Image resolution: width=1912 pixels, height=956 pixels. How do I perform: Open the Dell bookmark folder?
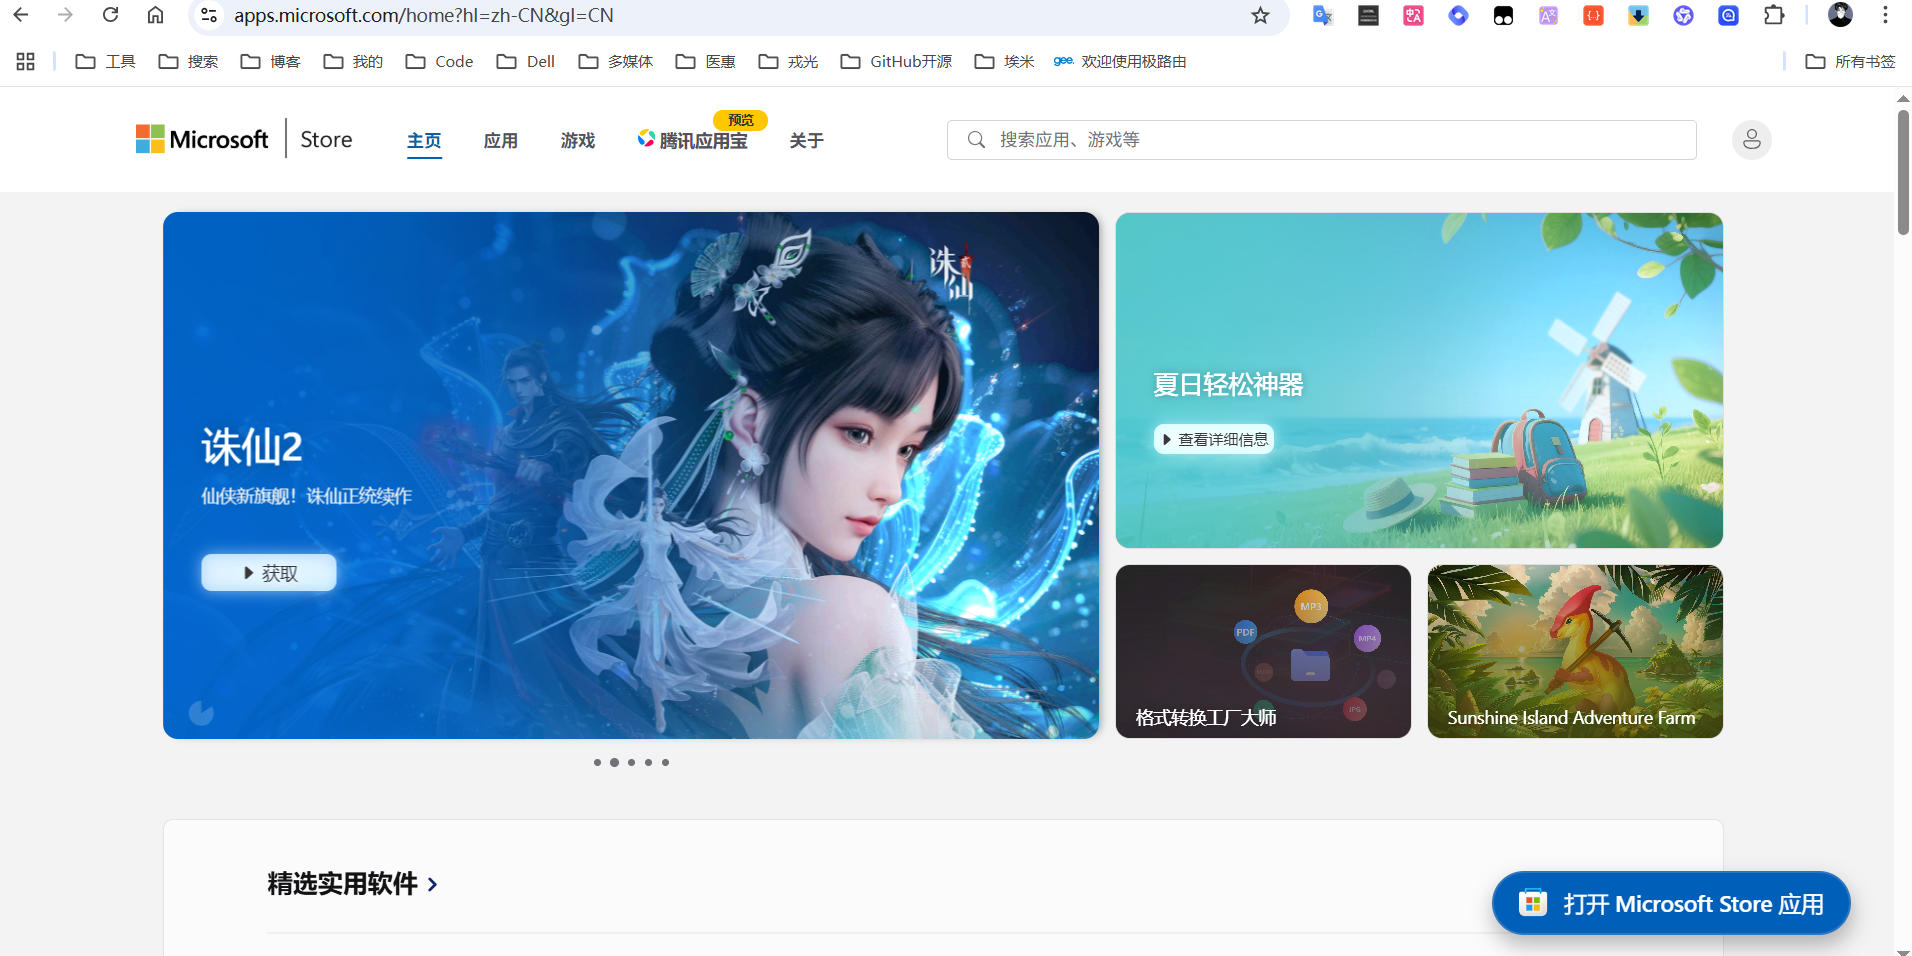[x=526, y=61]
